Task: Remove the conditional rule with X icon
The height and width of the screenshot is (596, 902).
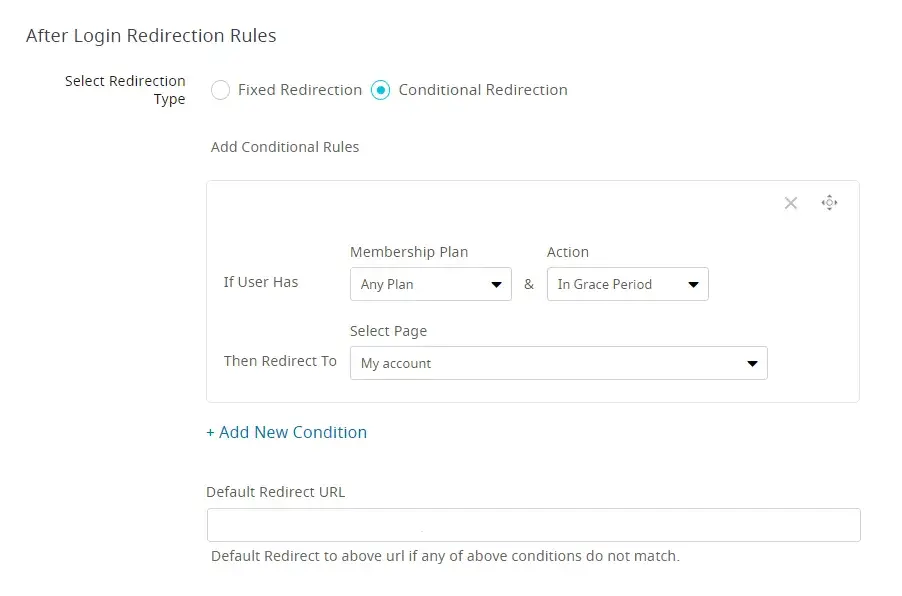Action: coord(791,203)
